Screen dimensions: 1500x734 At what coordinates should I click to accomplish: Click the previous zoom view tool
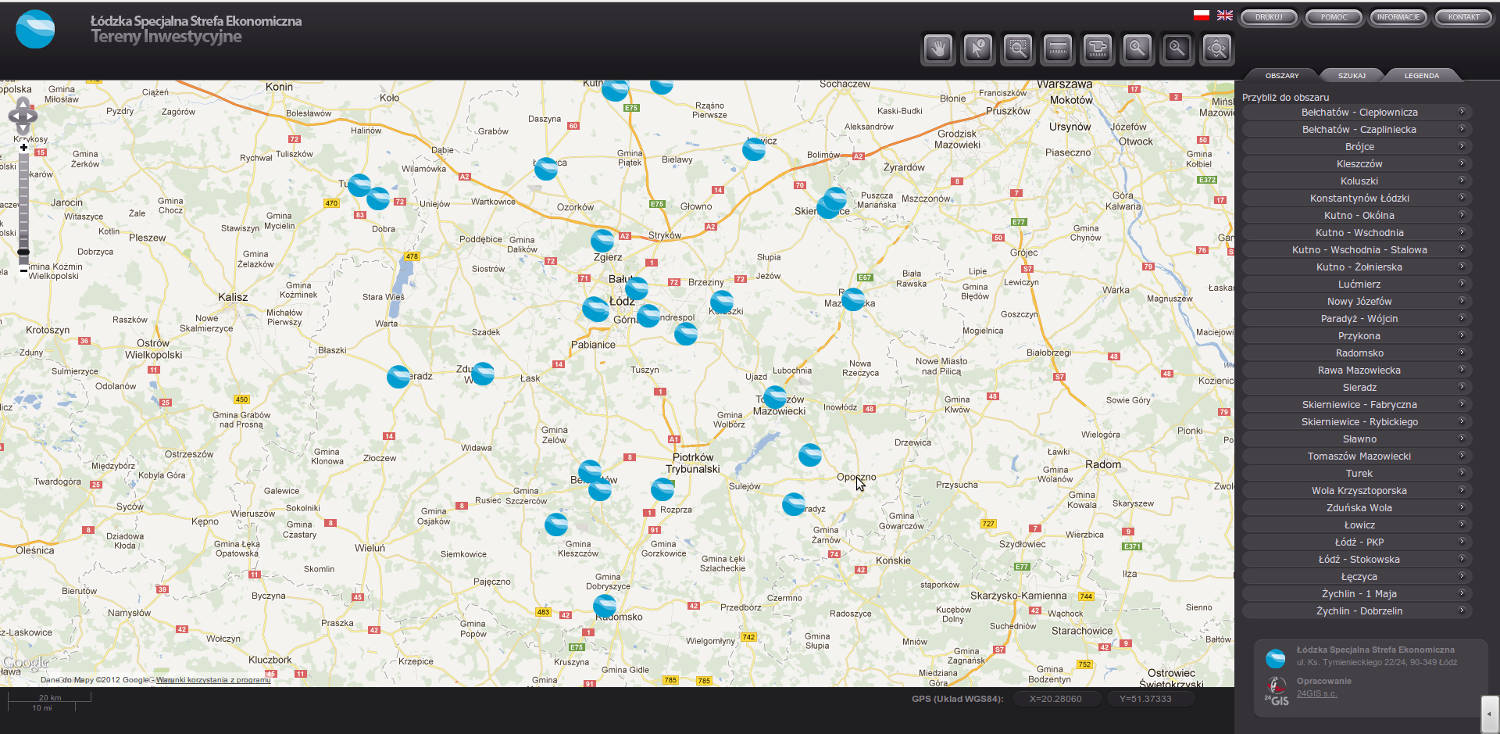point(1136,48)
